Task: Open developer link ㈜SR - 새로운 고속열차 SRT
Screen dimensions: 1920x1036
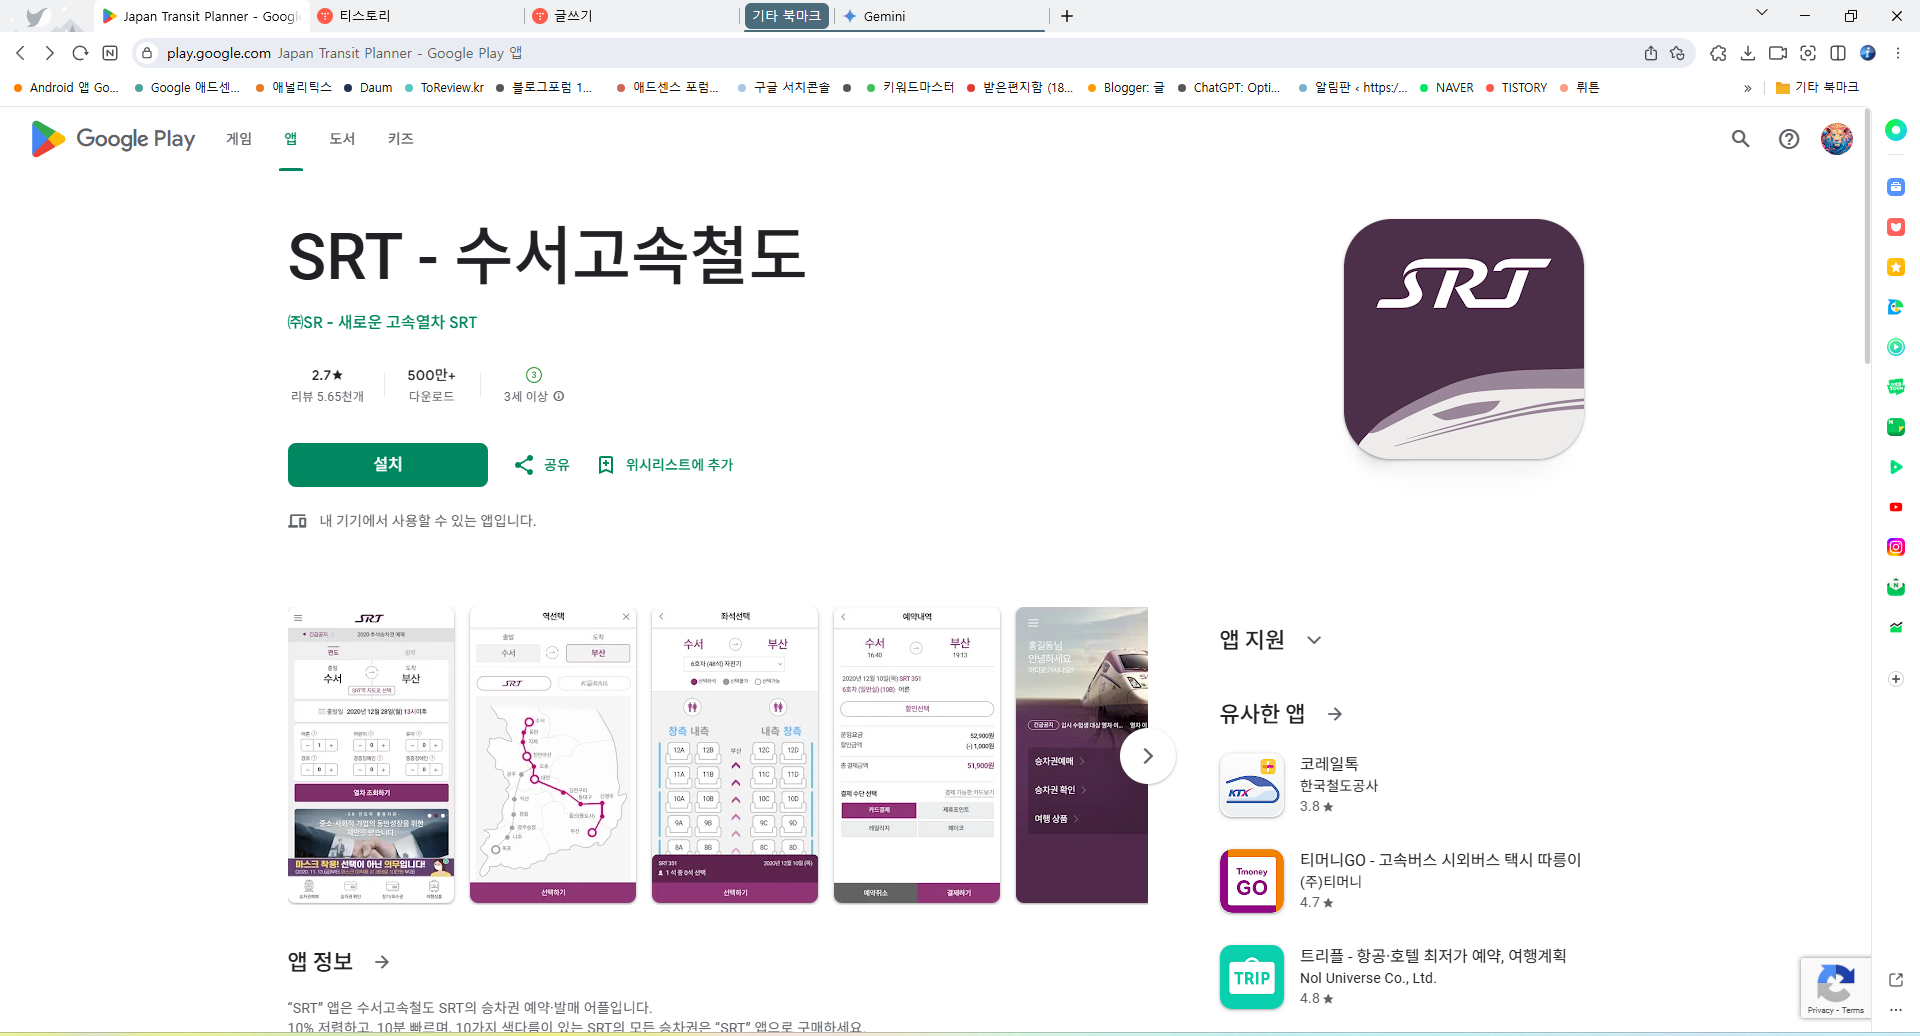Action: click(382, 322)
